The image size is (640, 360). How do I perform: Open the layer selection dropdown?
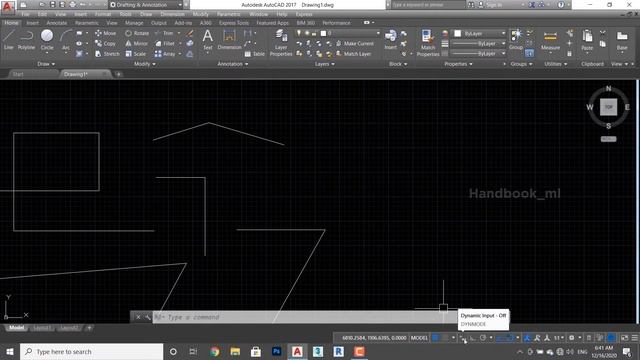338,33
